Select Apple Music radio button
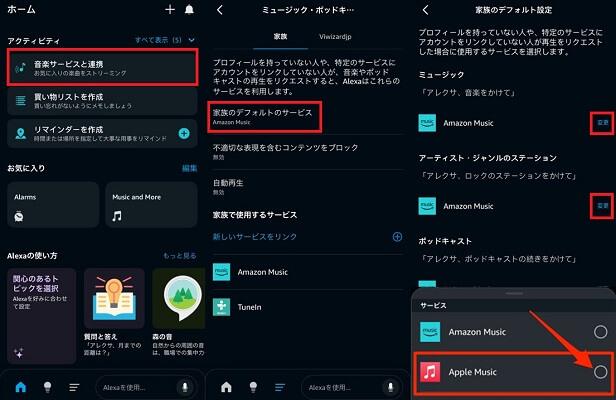Viewport: 616px width, 400px height. [x=600, y=372]
